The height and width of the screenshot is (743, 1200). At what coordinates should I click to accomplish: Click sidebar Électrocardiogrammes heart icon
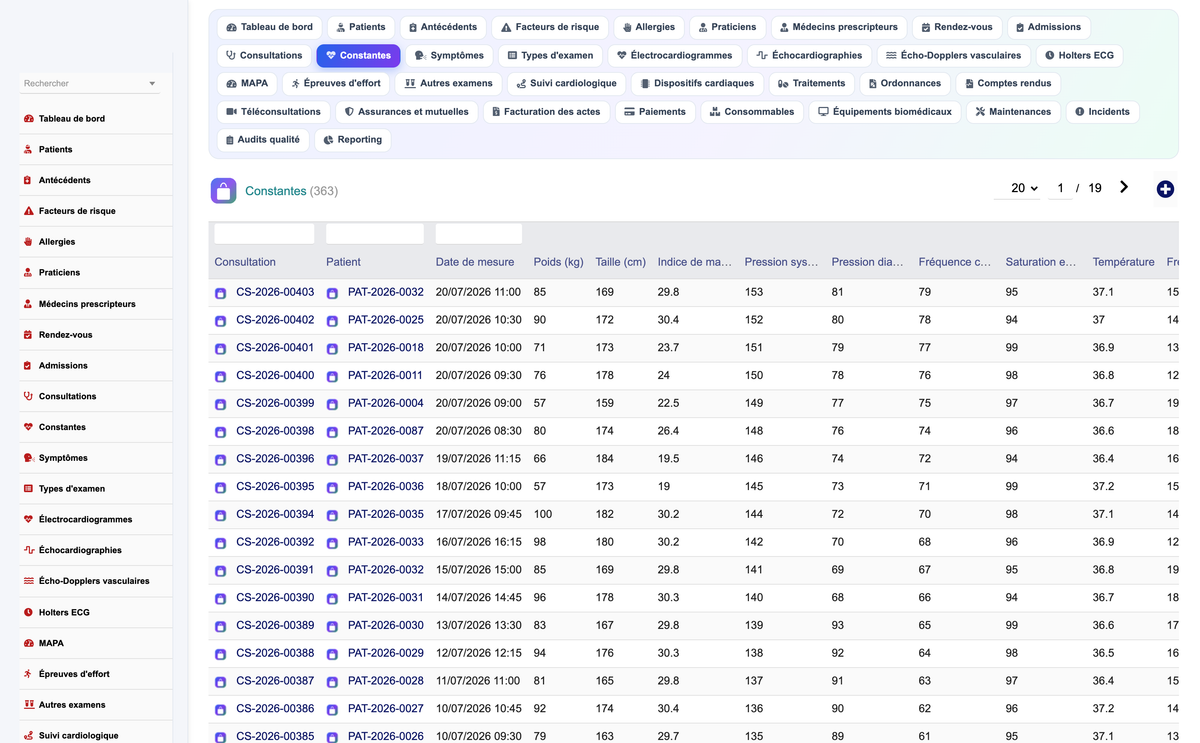28,520
